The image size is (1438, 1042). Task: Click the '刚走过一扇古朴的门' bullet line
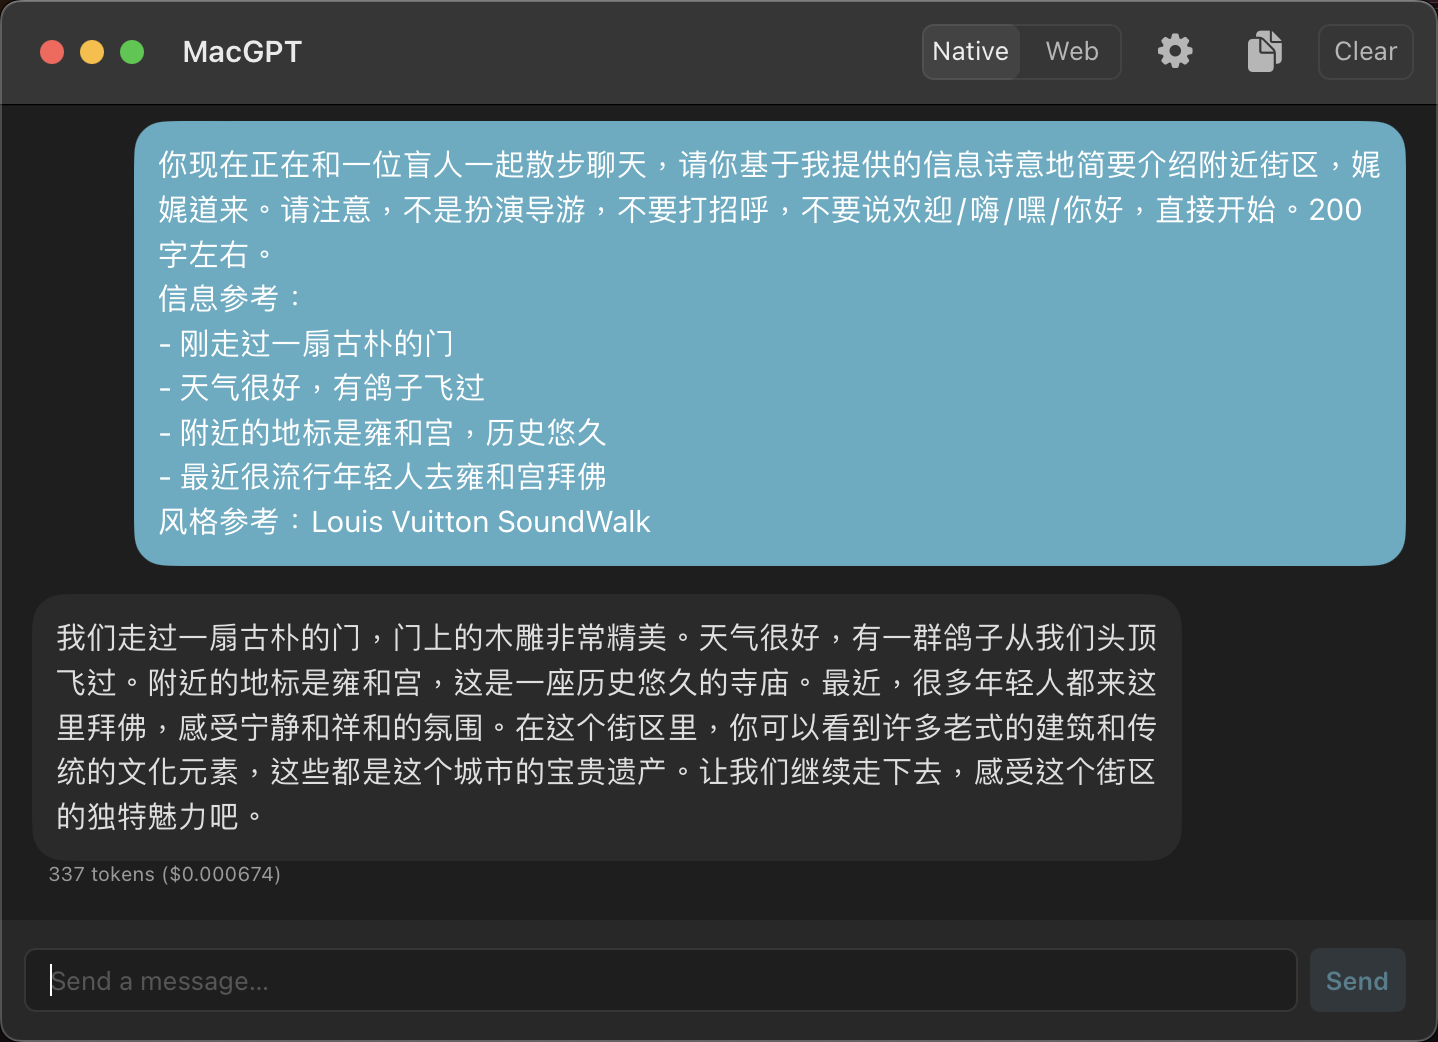pyautogui.click(x=316, y=344)
